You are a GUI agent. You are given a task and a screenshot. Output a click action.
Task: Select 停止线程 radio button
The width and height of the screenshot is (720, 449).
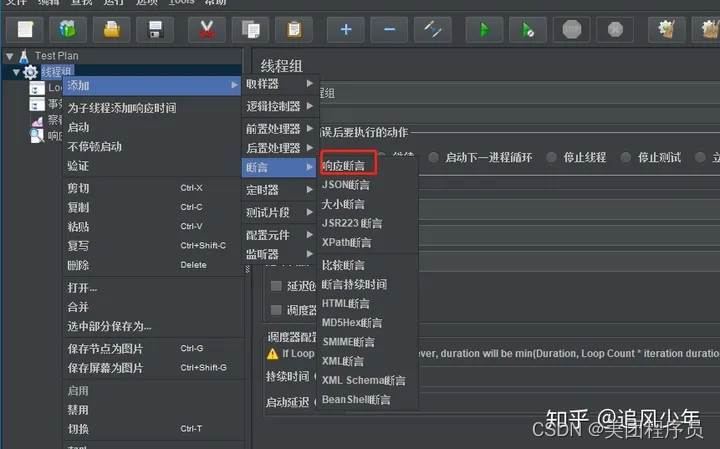[x=551, y=158]
